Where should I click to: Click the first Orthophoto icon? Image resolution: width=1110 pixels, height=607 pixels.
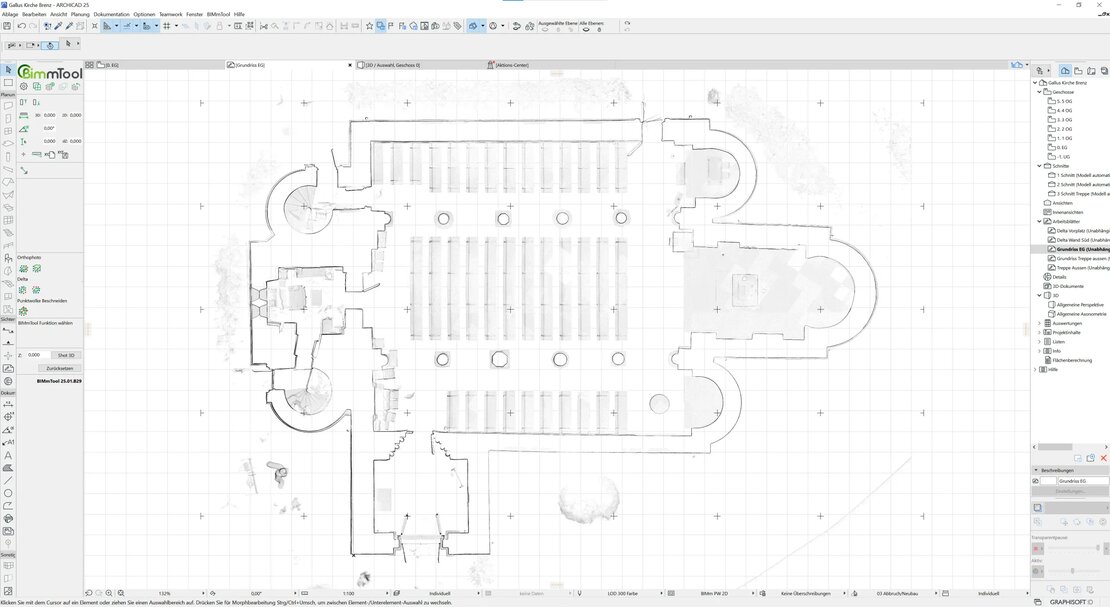23,268
